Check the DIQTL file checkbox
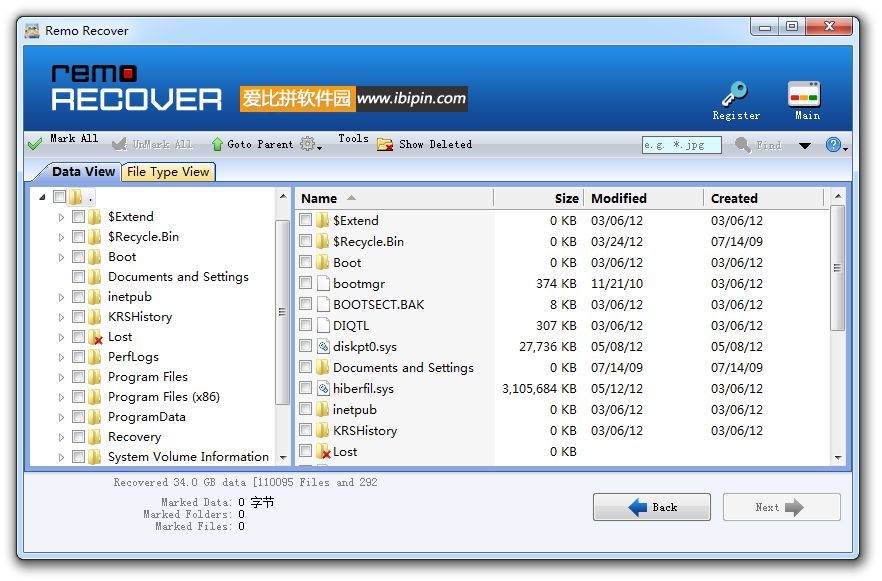This screenshot has height=581, width=882. 305,325
